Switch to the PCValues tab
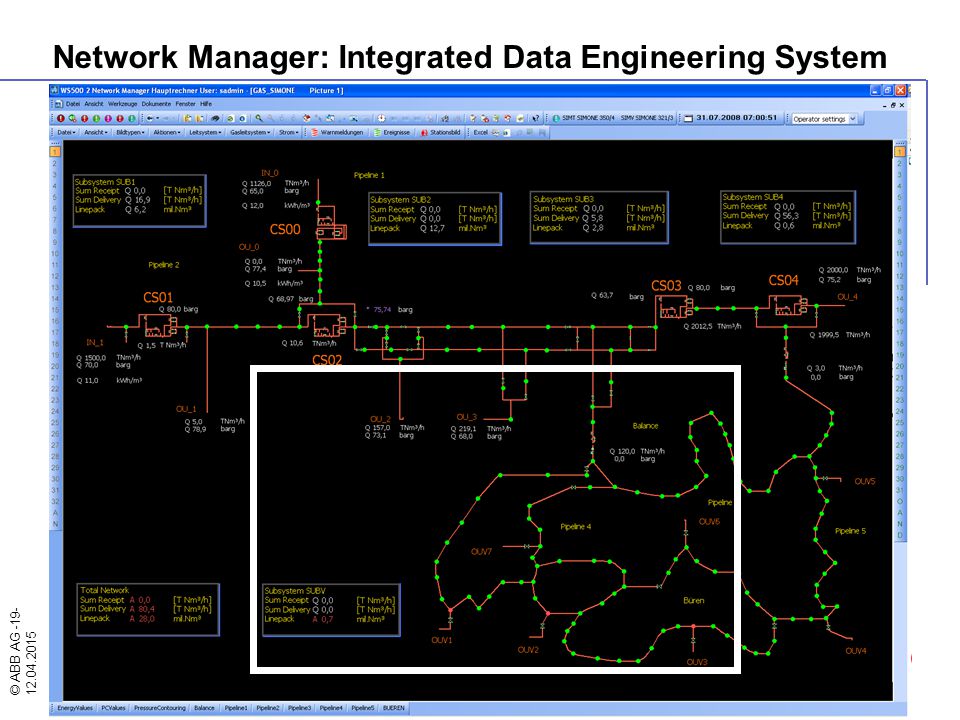 tap(113, 708)
